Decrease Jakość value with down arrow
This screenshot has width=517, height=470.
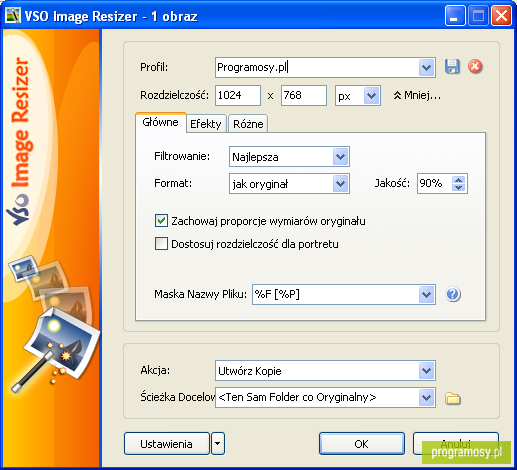click(x=459, y=188)
